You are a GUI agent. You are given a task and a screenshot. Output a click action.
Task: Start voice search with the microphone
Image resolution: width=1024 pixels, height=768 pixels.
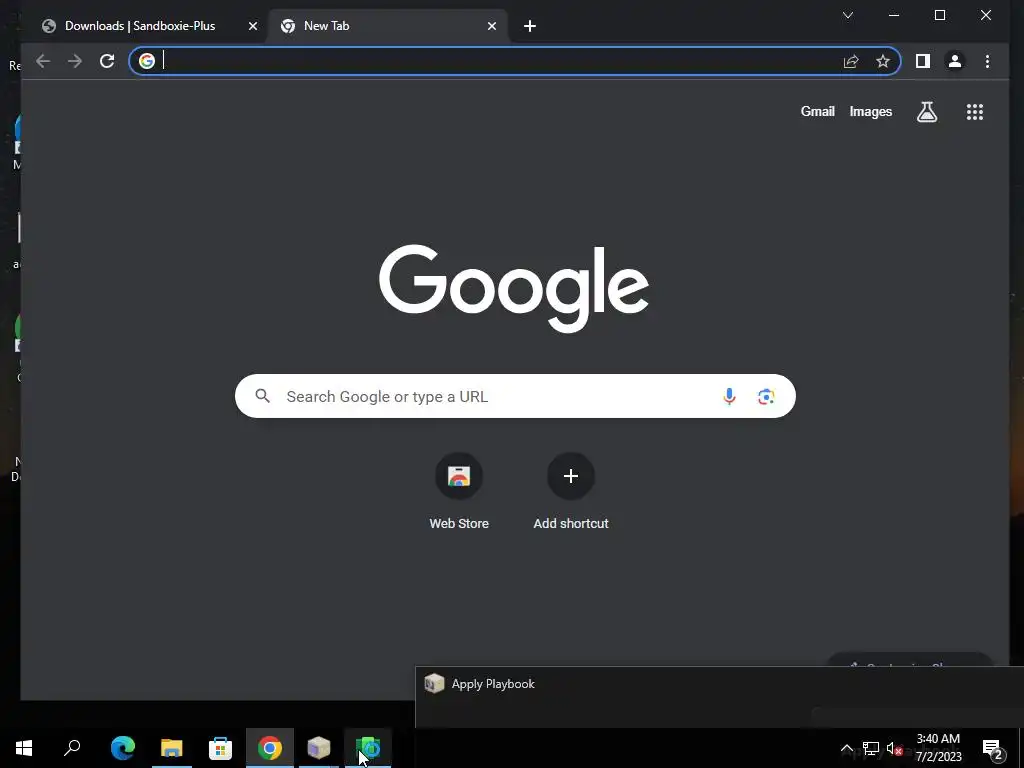(729, 396)
